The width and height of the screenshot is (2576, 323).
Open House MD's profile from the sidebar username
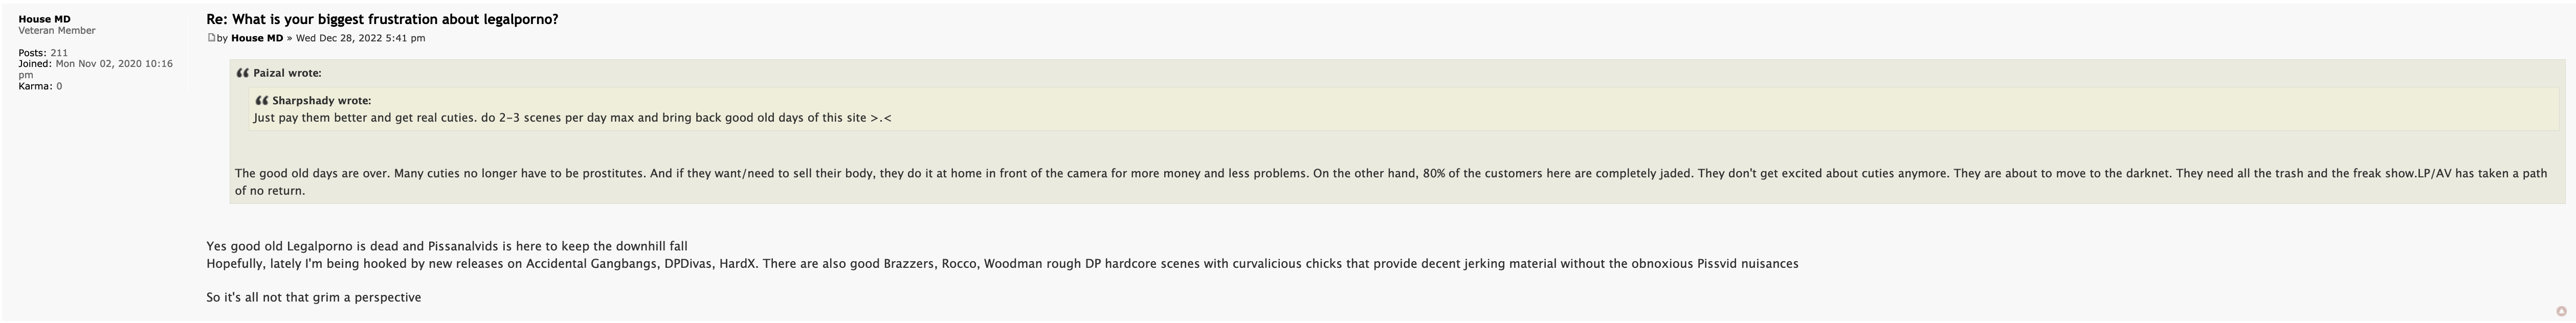click(x=44, y=19)
